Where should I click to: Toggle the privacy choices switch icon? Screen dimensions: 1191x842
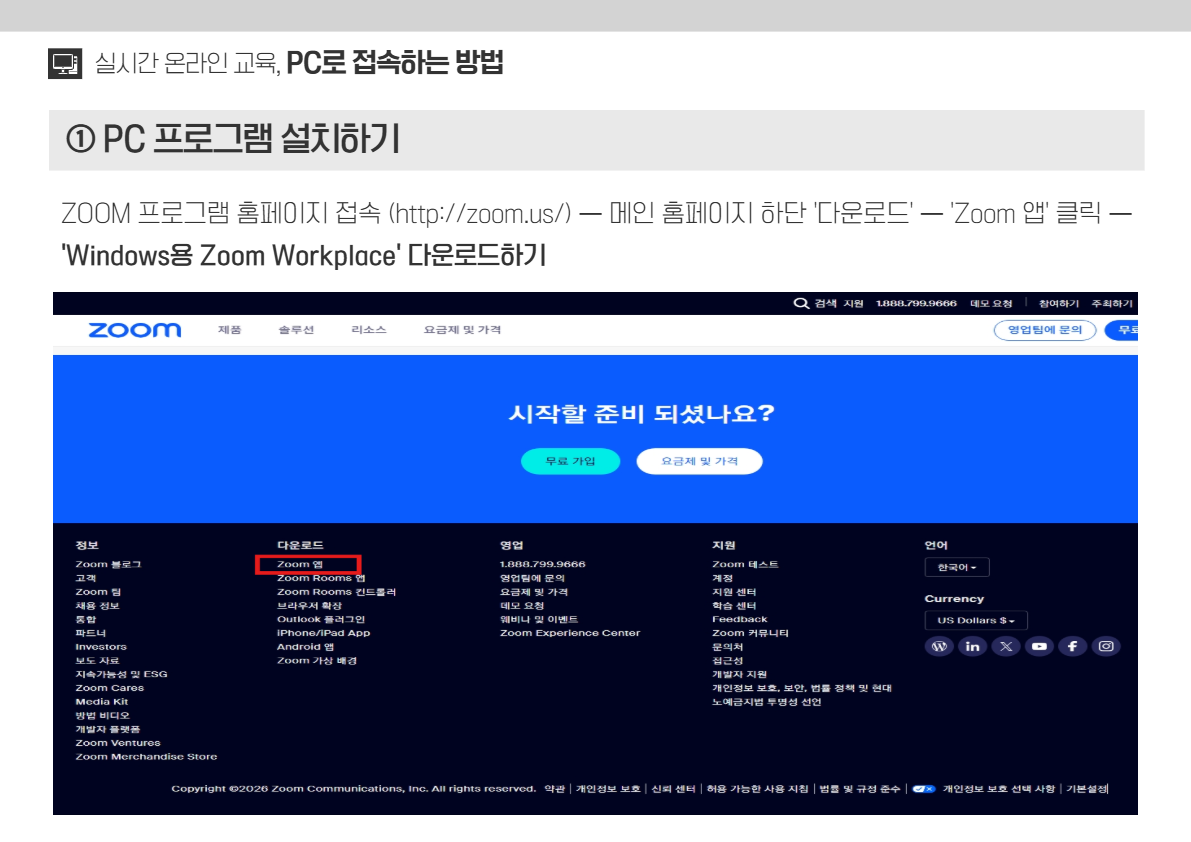(923, 789)
